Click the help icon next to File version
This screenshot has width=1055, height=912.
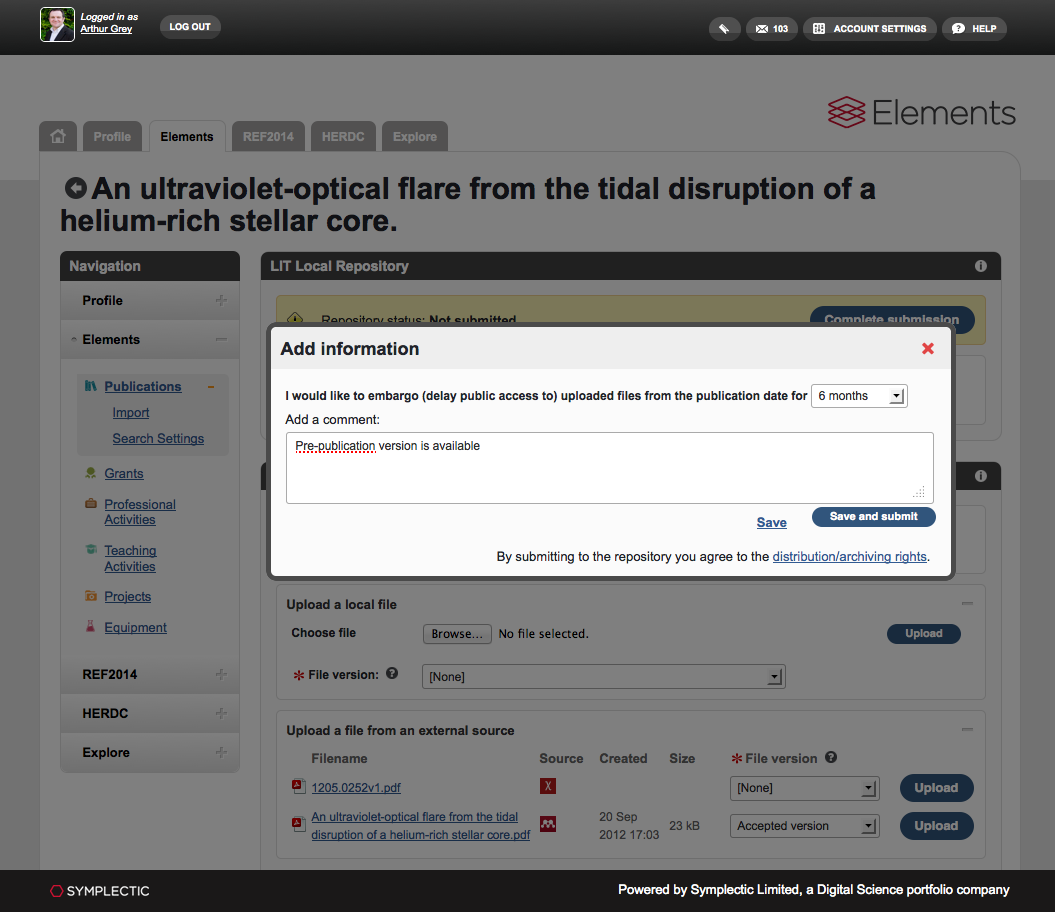[x=392, y=674]
